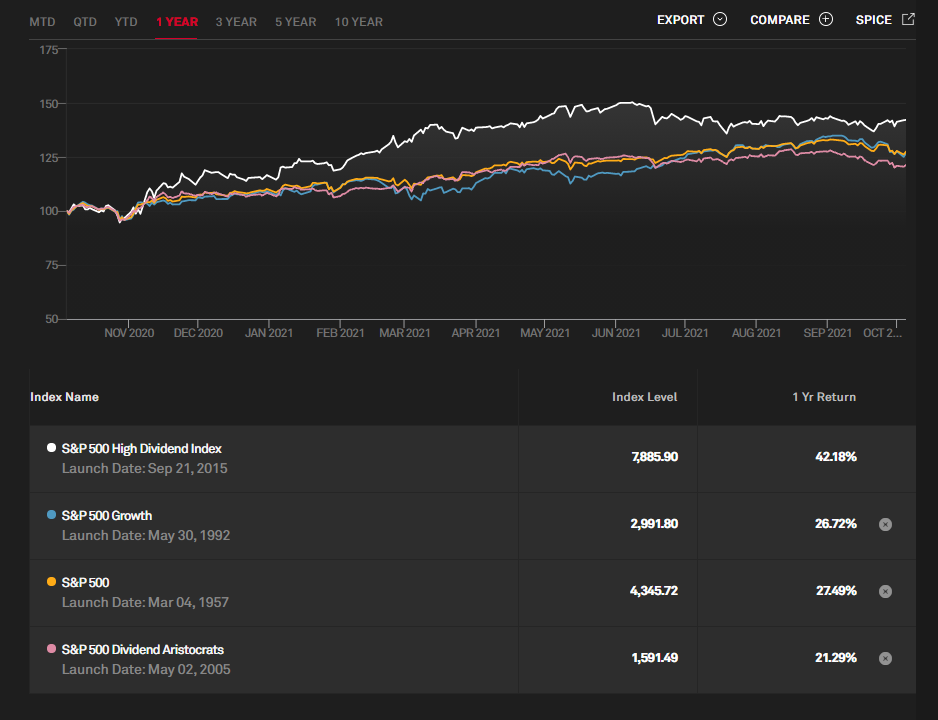
Task: Click the pink Dividend Aristocrats color dot
Action: pyautogui.click(x=51, y=648)
